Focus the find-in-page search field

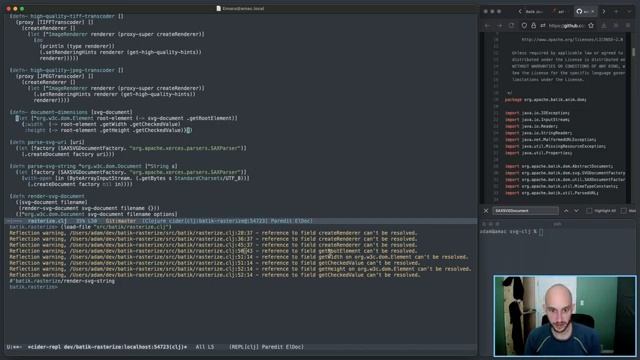(x=525, y=211)
